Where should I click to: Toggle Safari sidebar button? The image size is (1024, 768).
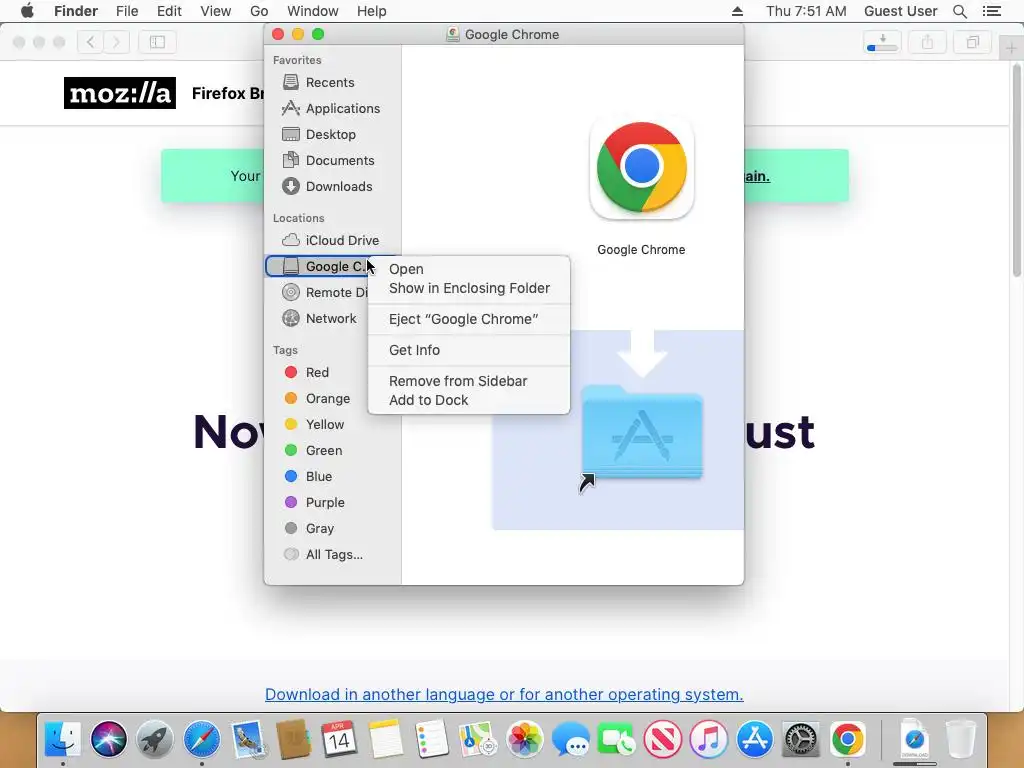coord(157,42)
